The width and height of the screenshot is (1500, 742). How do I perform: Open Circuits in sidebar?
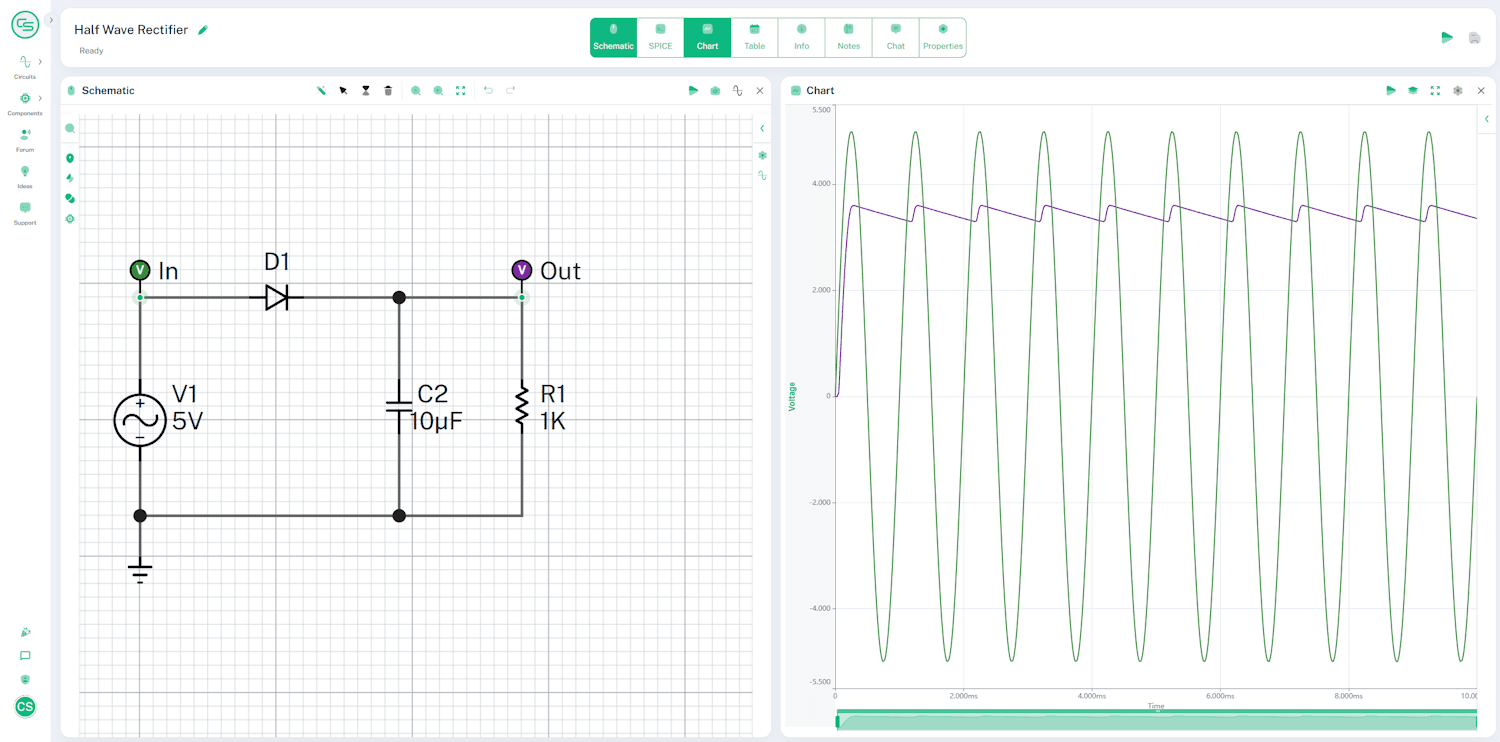tap(25, 67)
